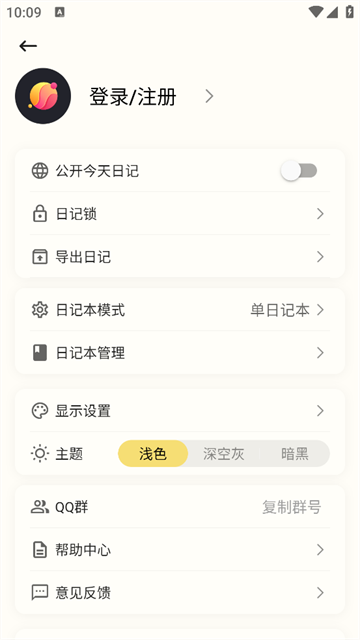Select the 深空灰 theme option
This screenshot has height=640, width=360.
(224, 453)
